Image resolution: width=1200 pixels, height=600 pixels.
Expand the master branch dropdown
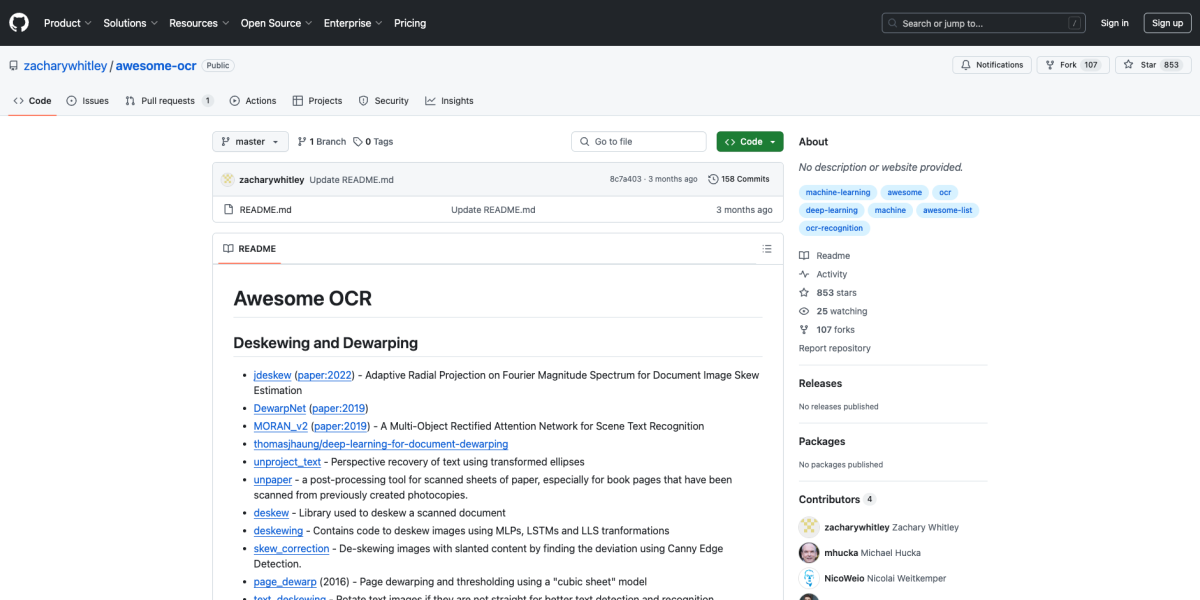click(x=249, y=141)
